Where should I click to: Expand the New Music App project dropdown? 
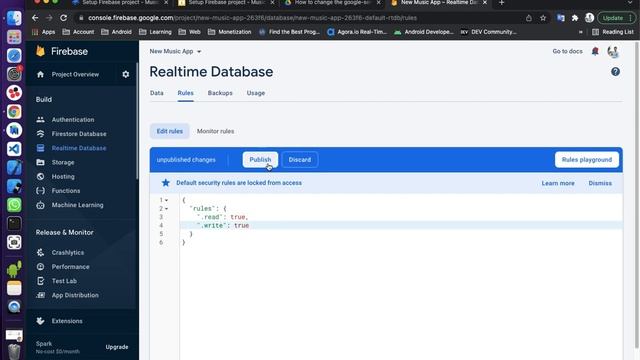click(176, 51)
